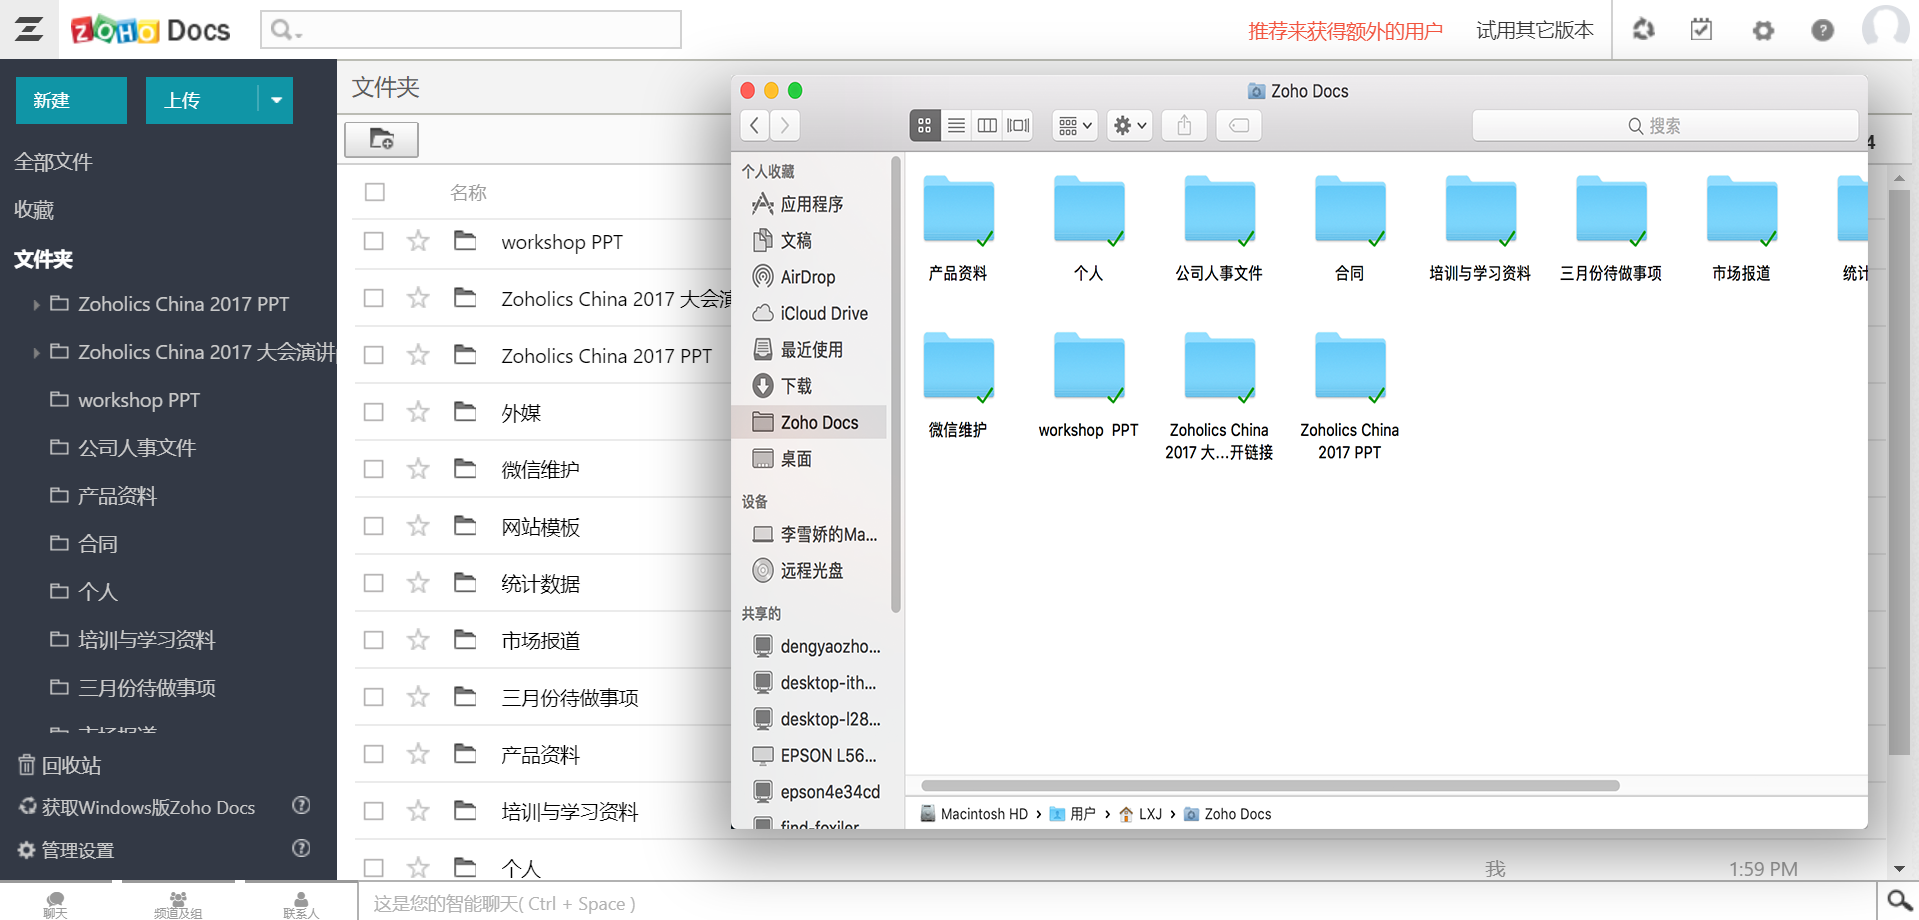Screen dimensions: 1919x920
Task: Click the Zoho hamburger menu icon
Action: (x=29, y=29)
